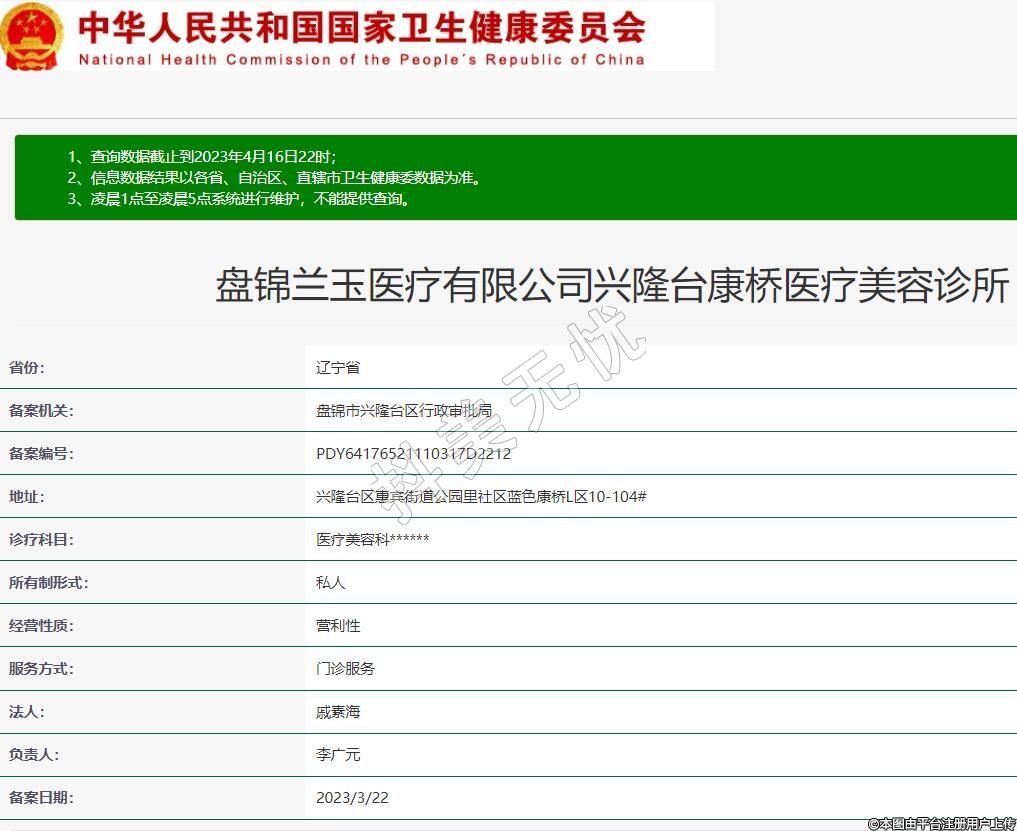Click the business nature value 营利性
This screenshot has width=1017, height=831.
(338, 626)
